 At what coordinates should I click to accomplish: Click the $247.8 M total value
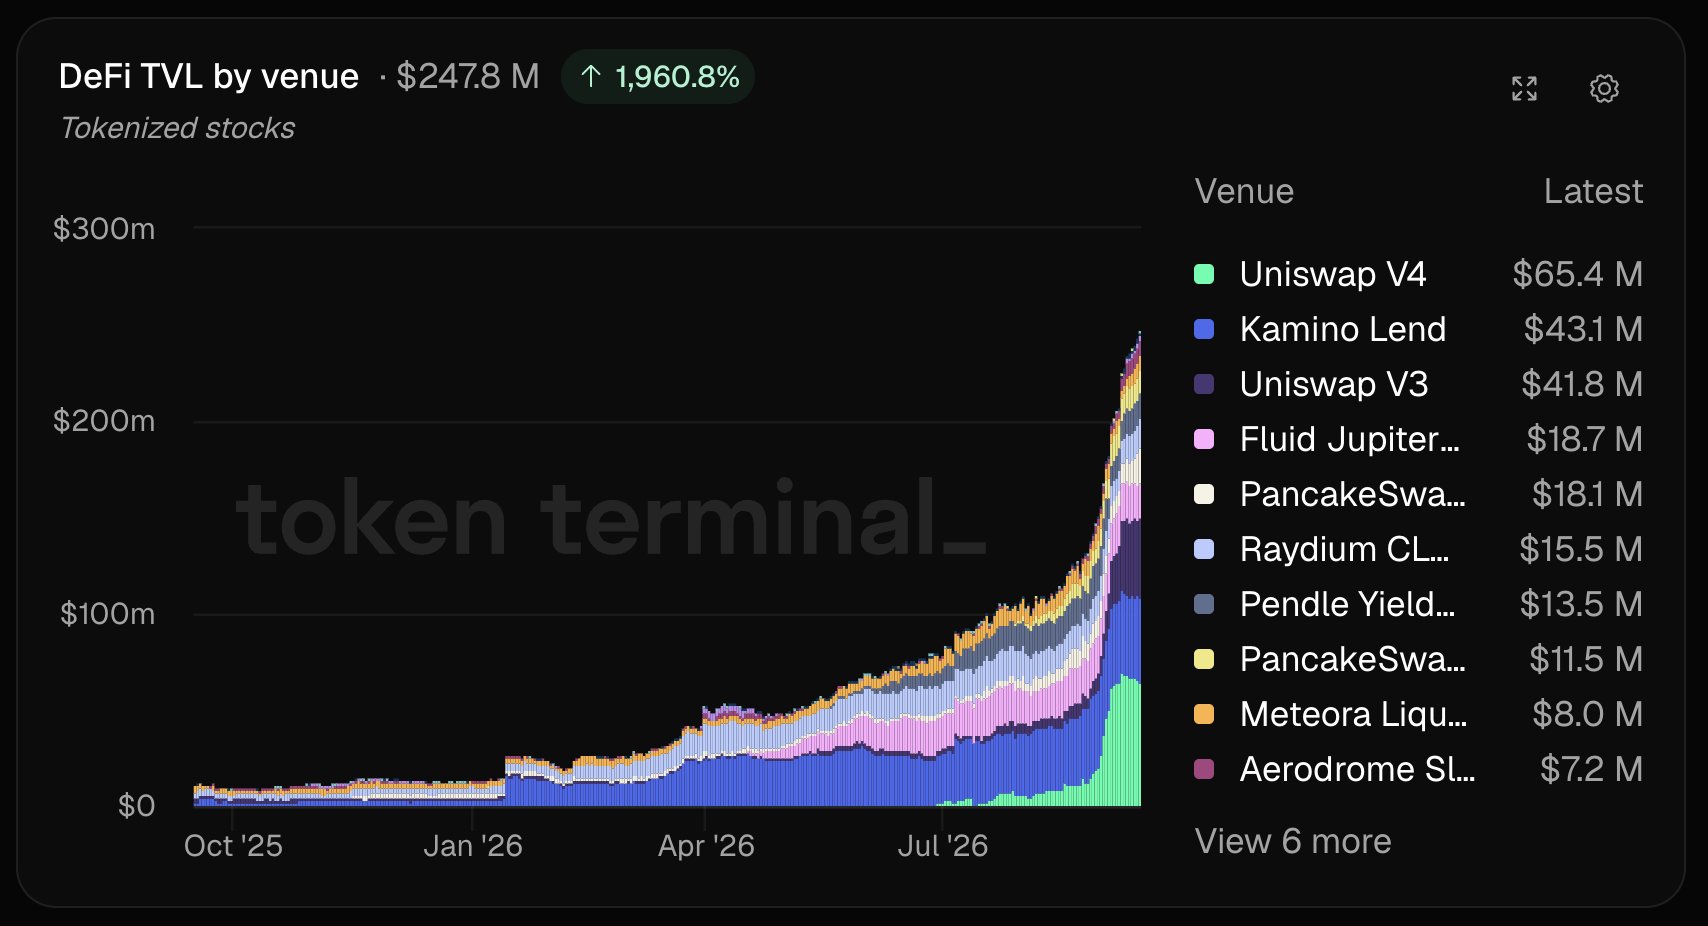click(467, 76)
